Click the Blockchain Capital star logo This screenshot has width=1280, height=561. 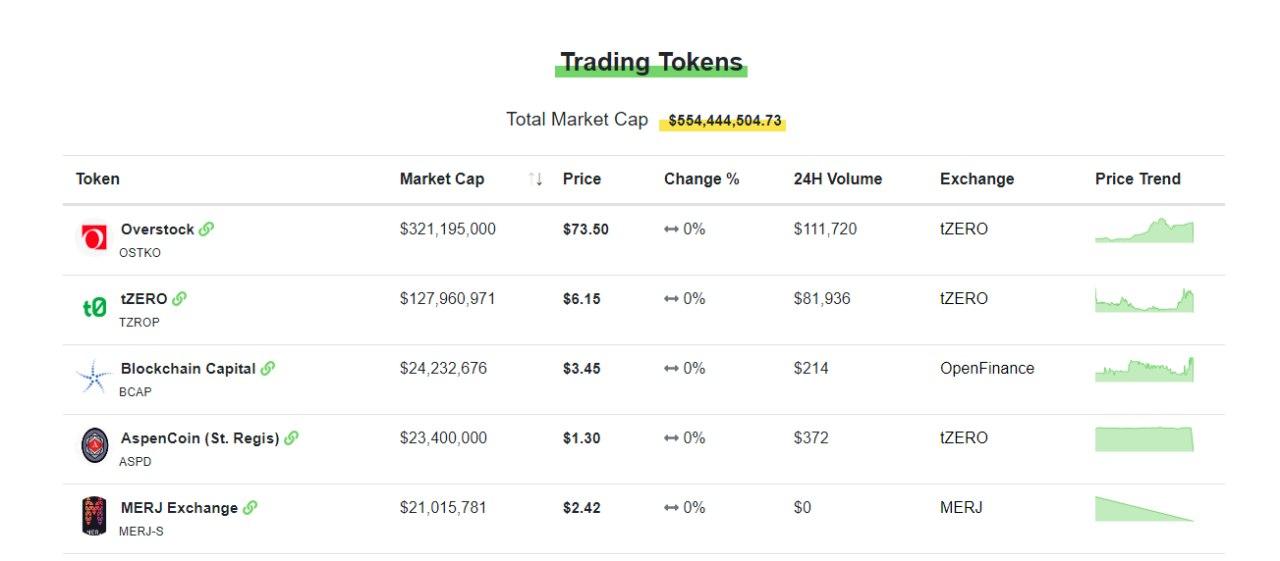(94, 377)
